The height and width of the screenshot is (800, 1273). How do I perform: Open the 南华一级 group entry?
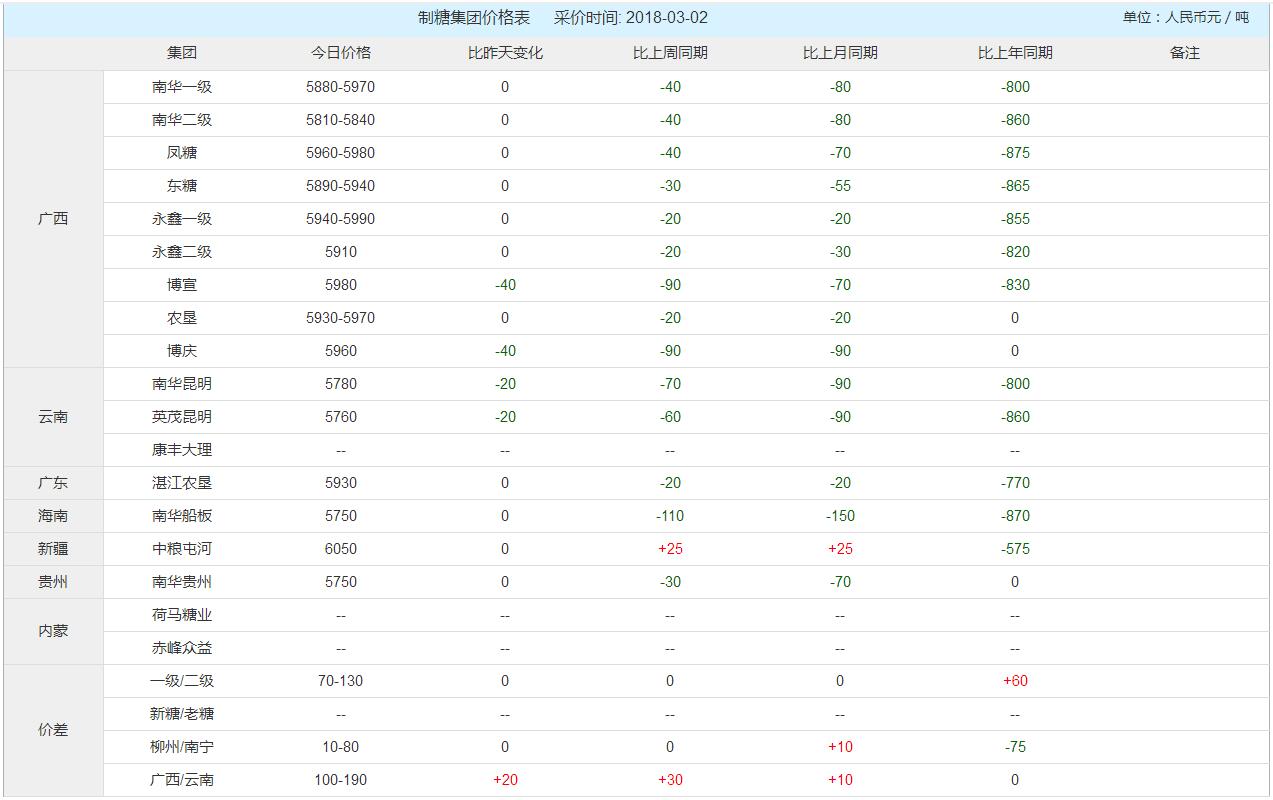182,87
